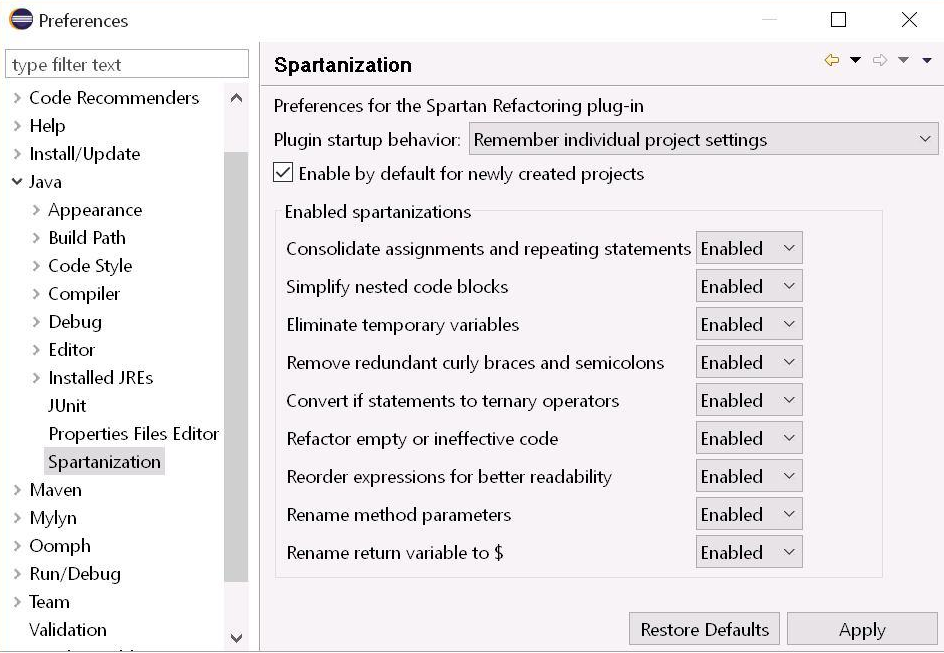Open the preferences view menu triangle
This screenshot has width=944, height=653.
tap(927, 61)
